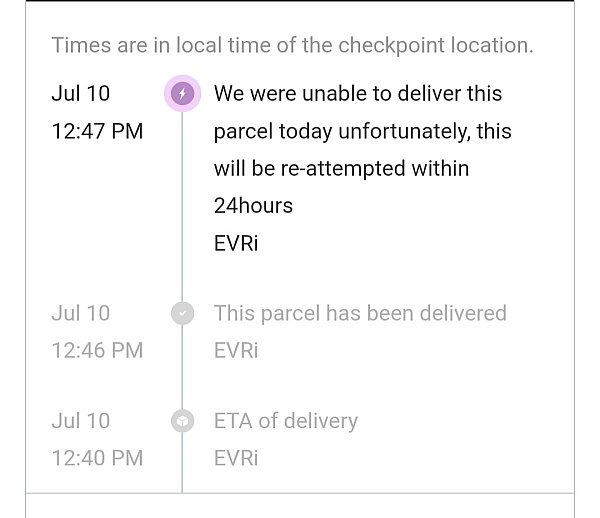Click the 12:47 PM timestamp
This screenshot has width=600, height=518.
pos(97,131)
